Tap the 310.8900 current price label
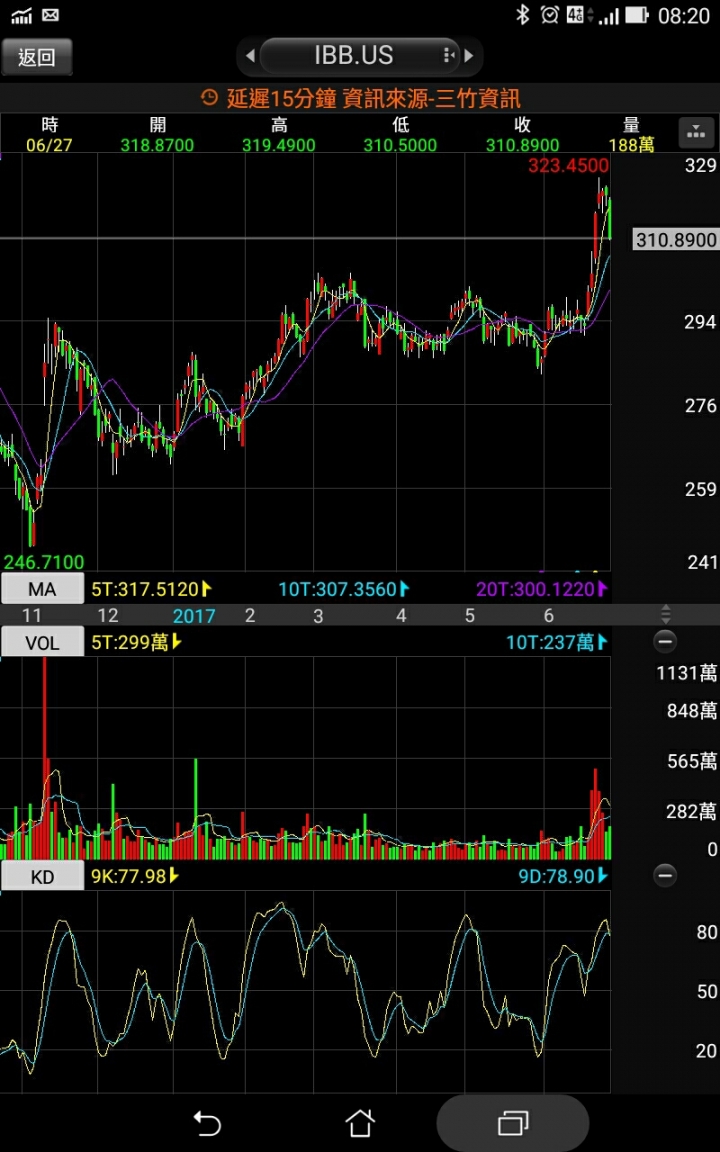Image resolution: width=720 pixels, height=1152 pixels. click(x=676, y=240)
